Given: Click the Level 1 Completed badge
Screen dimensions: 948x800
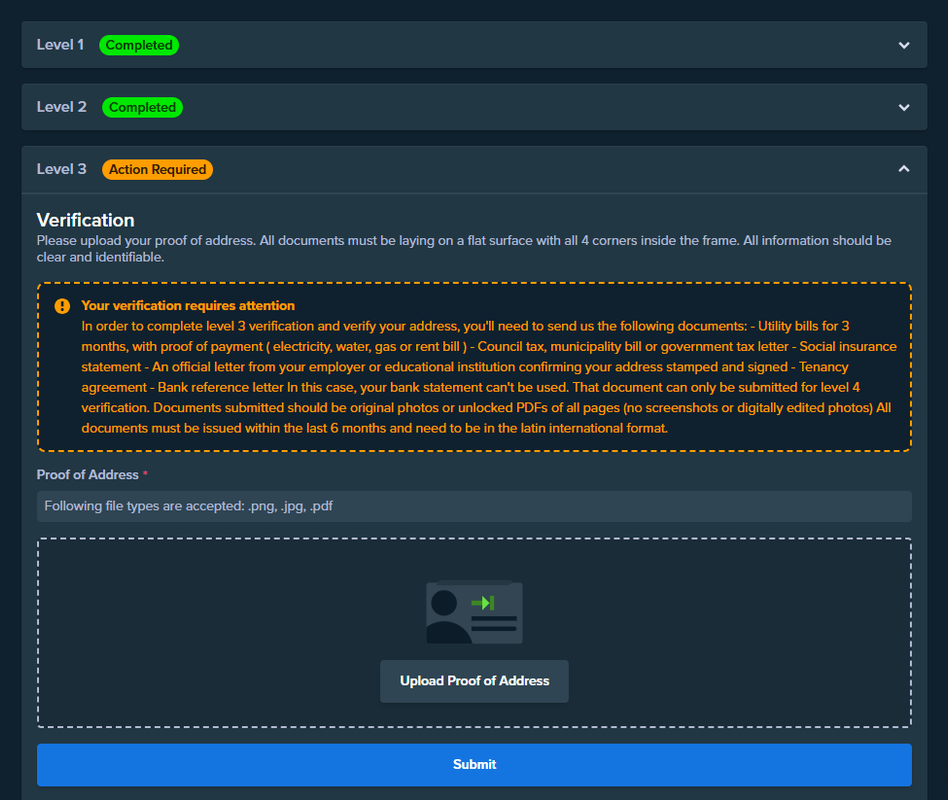Looking at the screenshot, I should (x=139, y=45).
